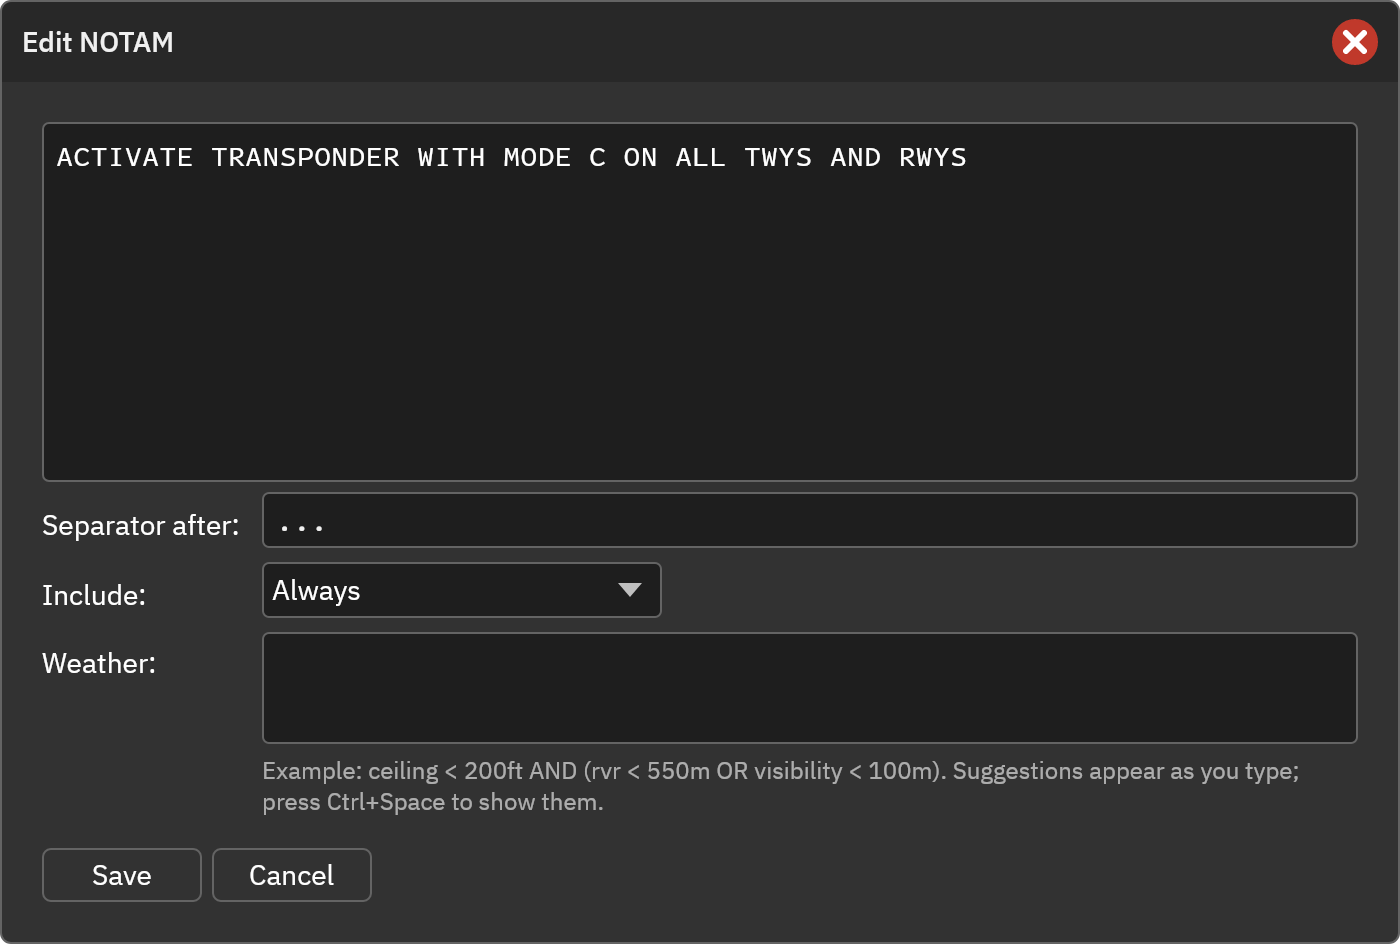Focus the Separator after field
Image resolution: width=1400 pixels, height=944 pixels.
pyautogui.click(x=809, y=520)
